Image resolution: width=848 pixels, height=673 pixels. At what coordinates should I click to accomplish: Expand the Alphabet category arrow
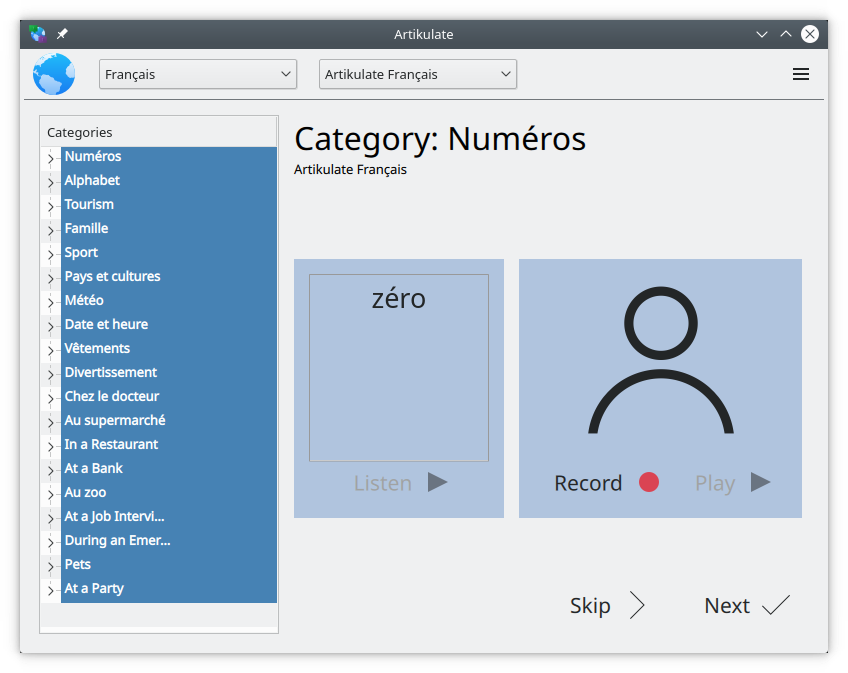click(x=50, y=182)
